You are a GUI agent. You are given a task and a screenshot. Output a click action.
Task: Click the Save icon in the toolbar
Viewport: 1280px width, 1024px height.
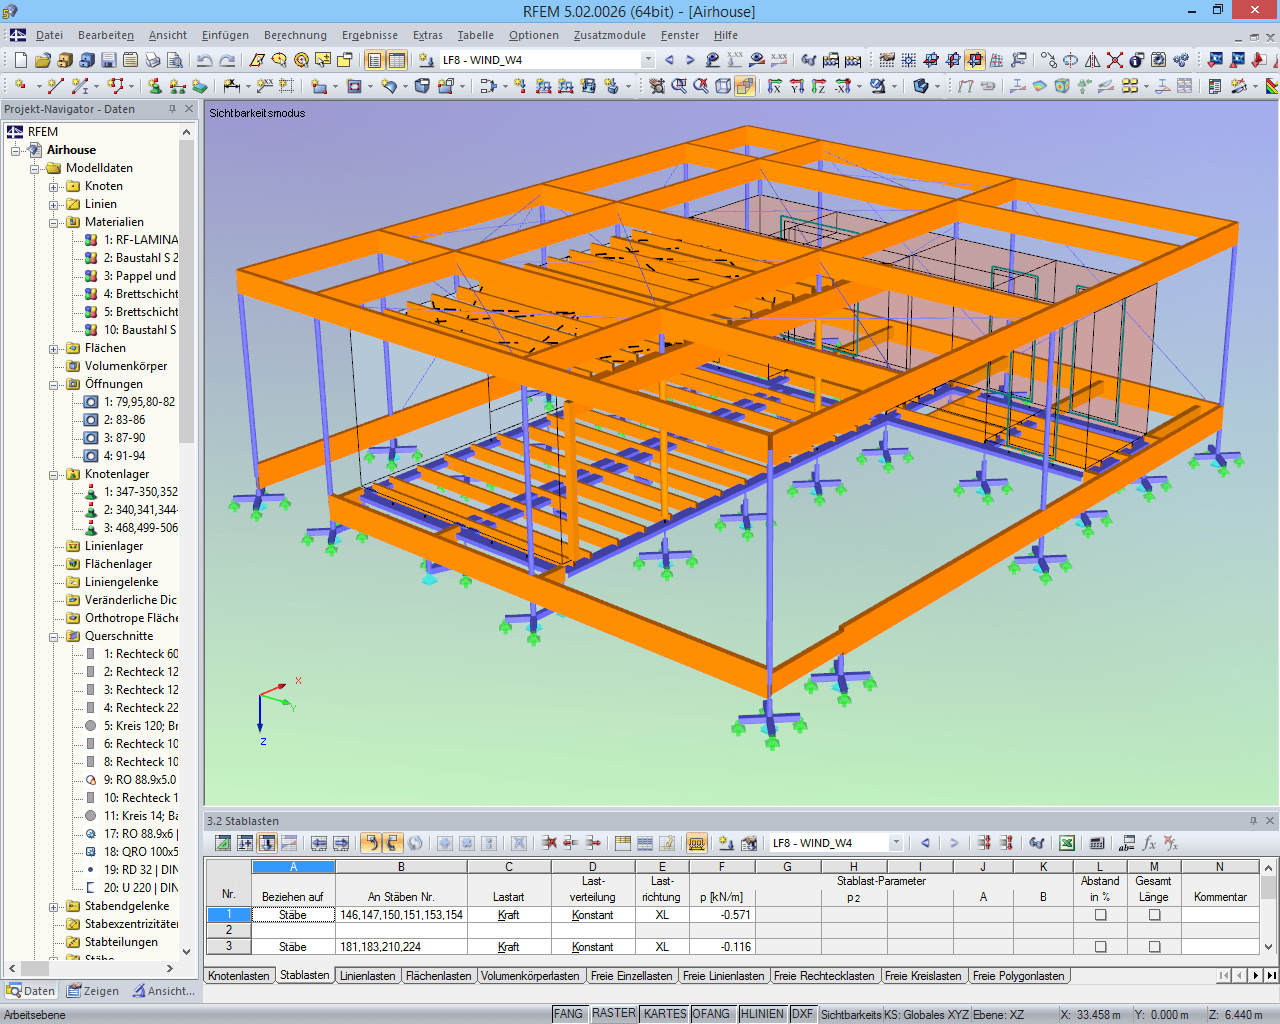[x=108, y=60]
